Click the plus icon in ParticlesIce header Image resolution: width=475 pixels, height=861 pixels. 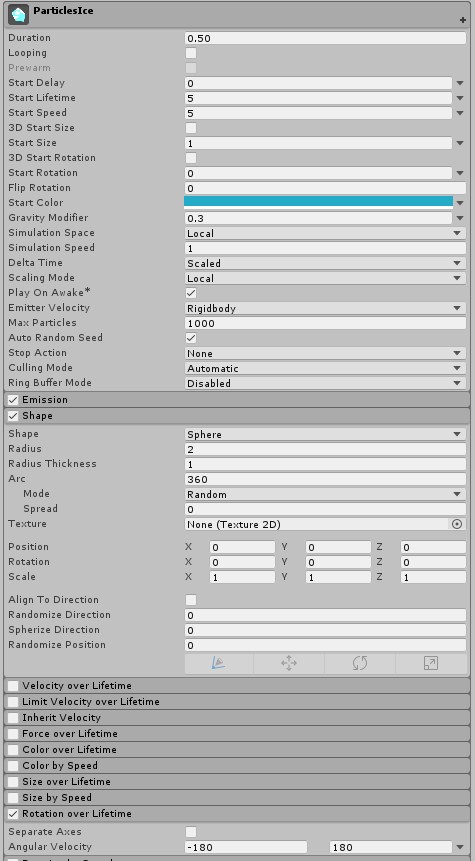[463, 20]
